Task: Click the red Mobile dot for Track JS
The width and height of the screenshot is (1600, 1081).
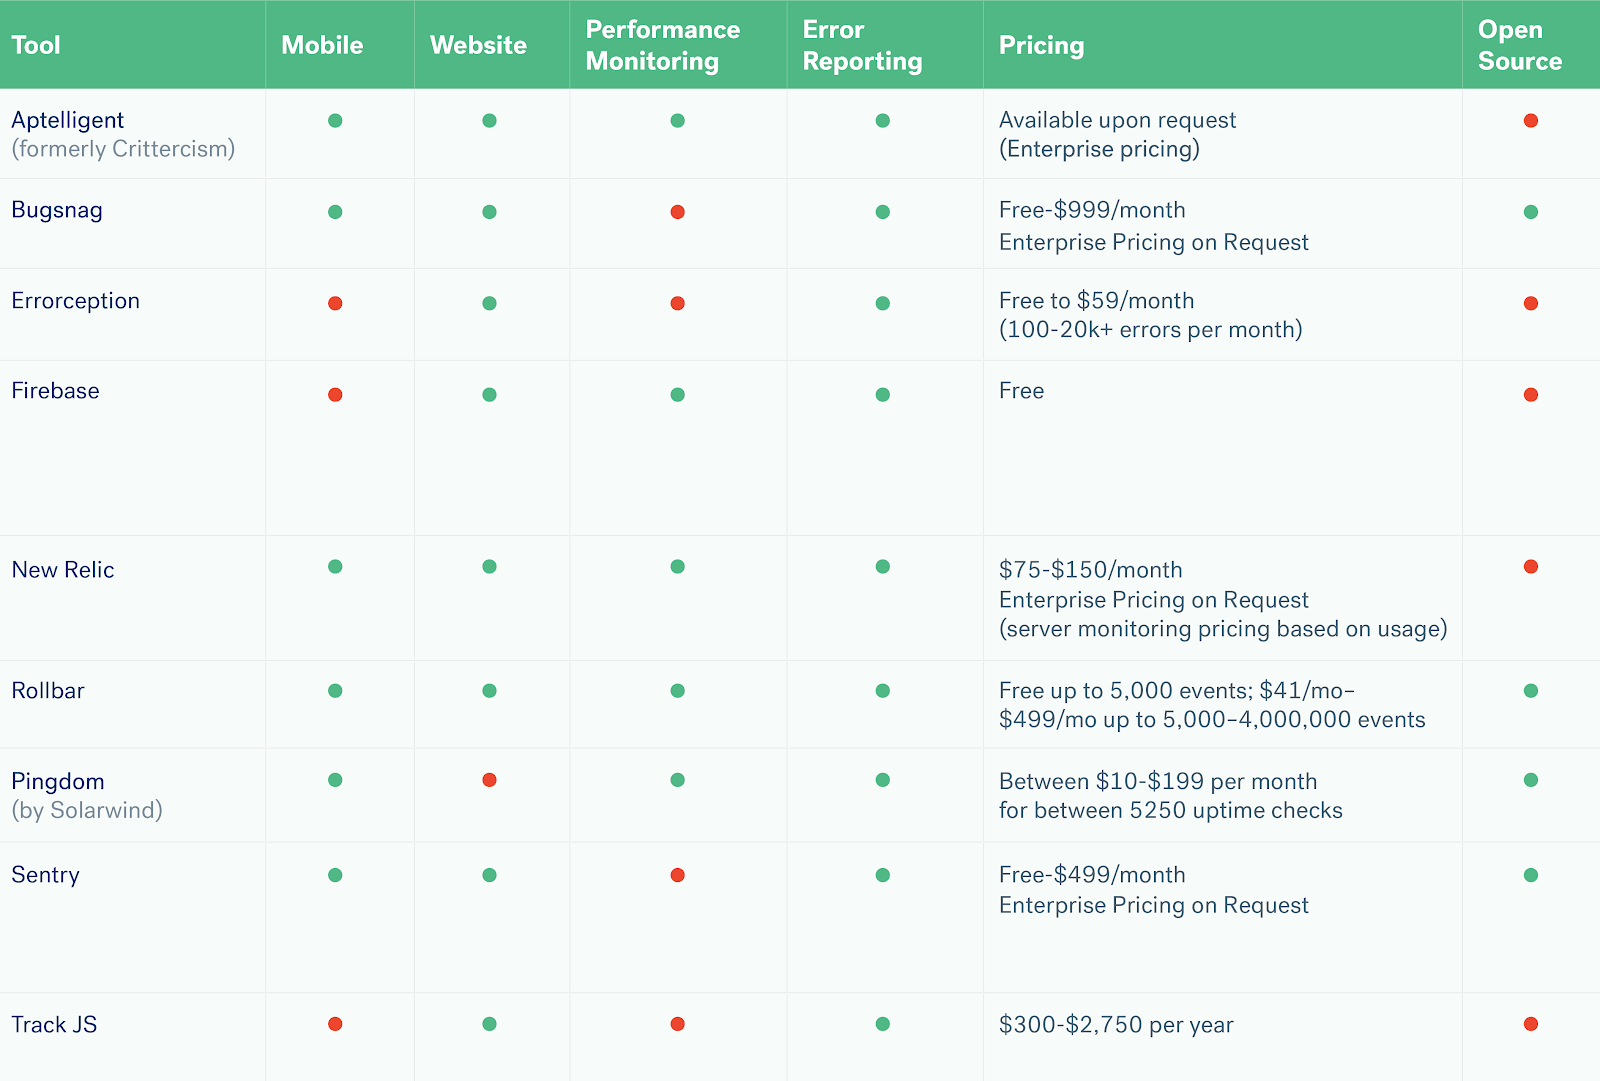Action: coord(336,1024)
